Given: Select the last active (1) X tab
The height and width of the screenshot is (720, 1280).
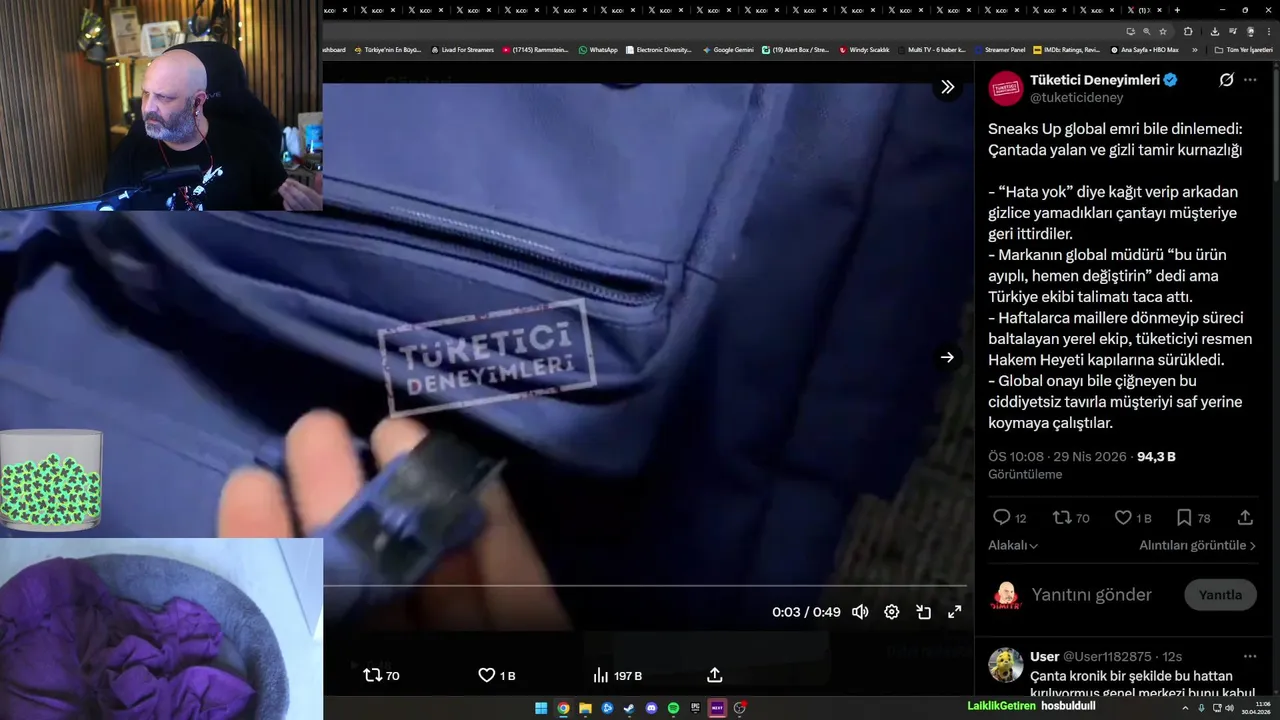Looking at the screenshot, I should click(x=1144, y=10).
